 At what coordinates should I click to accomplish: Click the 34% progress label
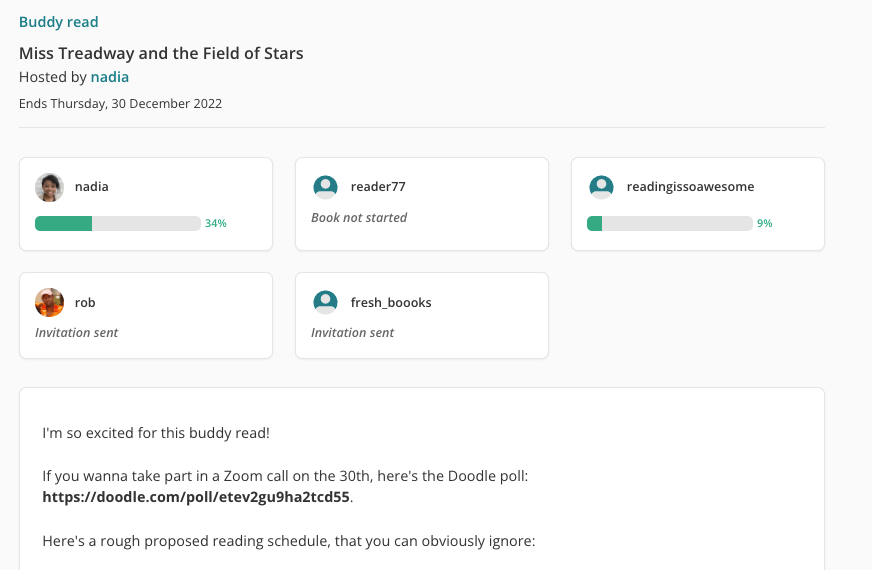(216, 224)
